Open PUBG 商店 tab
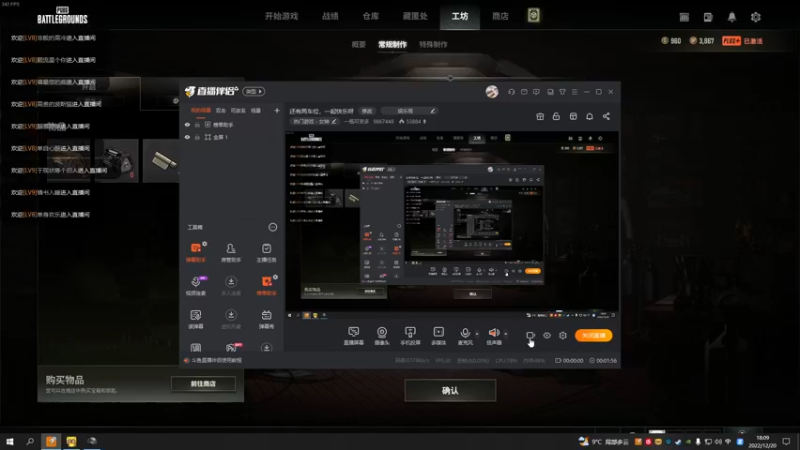The height and width of the screenshot is (450, 800). point(500,16)
